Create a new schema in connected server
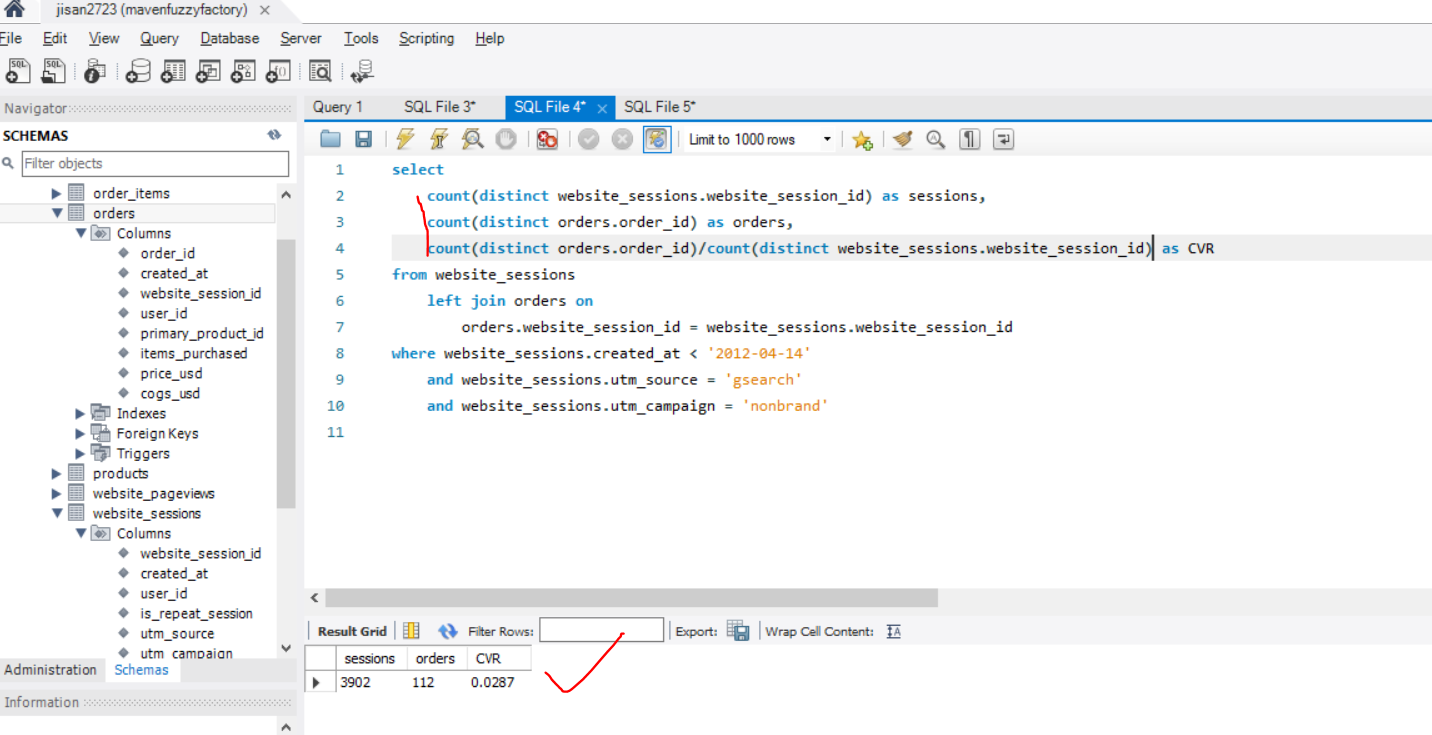This screenshot has height=735, width=1432. click(138, 71)
